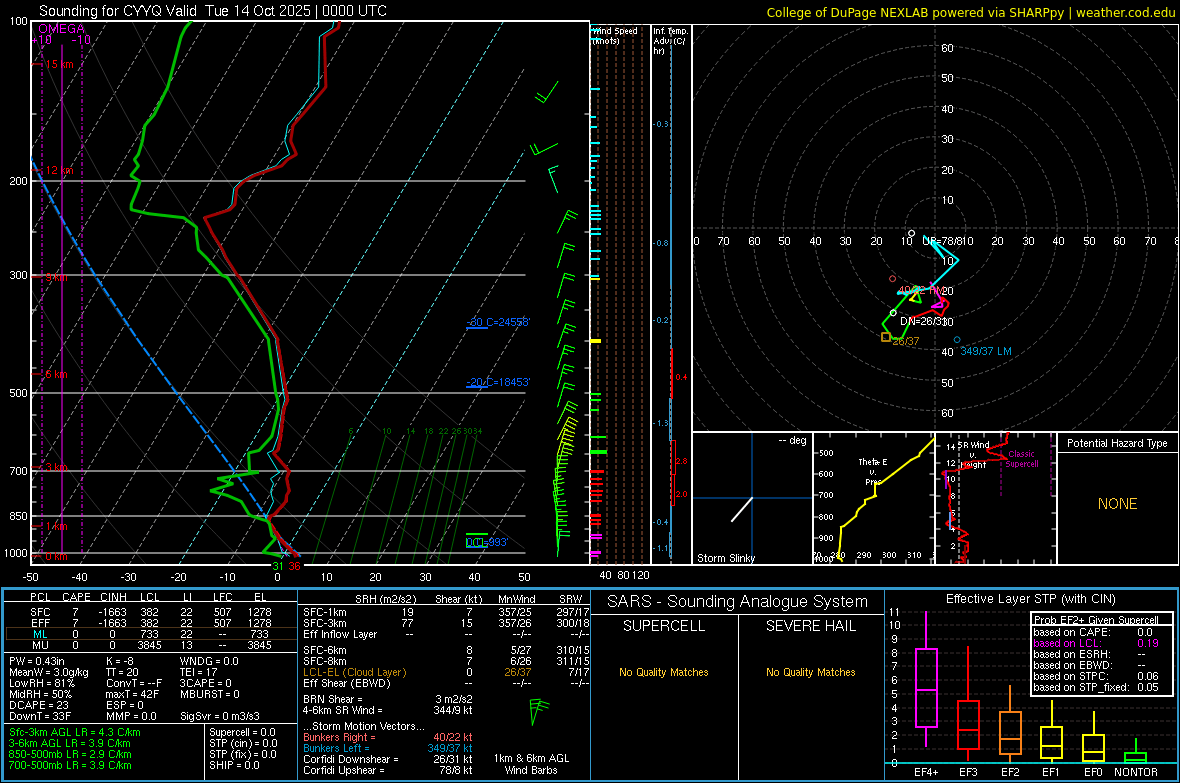Click the Storm Slinky panel label
1180x783 pixels.
725,558
